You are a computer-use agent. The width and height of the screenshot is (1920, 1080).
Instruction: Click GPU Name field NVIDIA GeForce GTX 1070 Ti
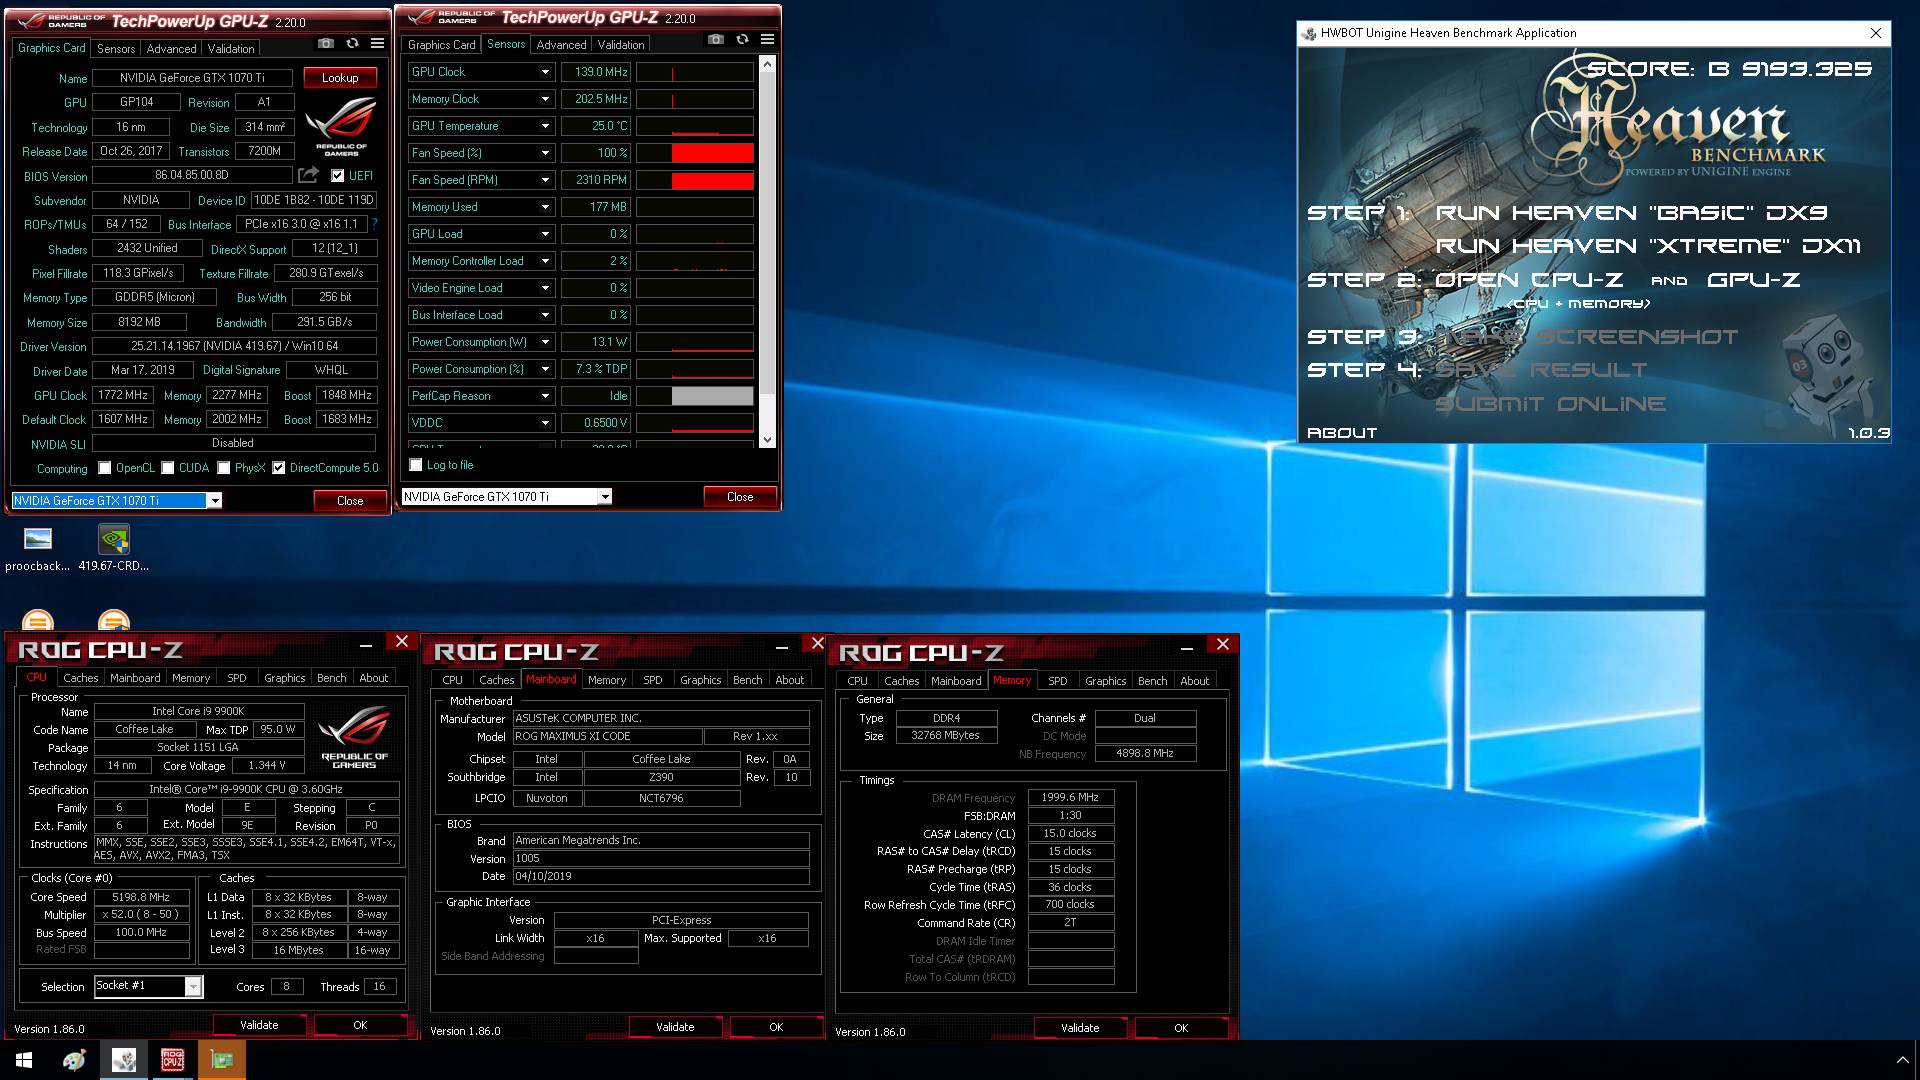tap(192, 78)
